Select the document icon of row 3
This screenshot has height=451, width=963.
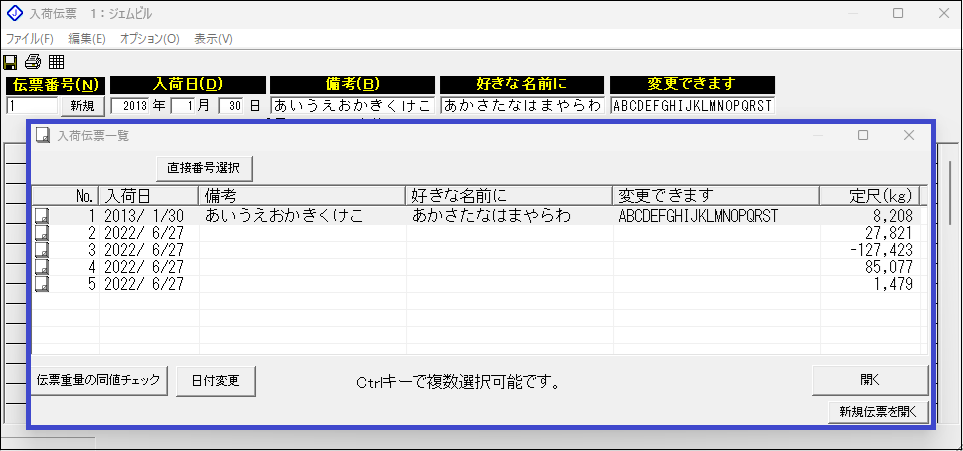coord(42,250)
